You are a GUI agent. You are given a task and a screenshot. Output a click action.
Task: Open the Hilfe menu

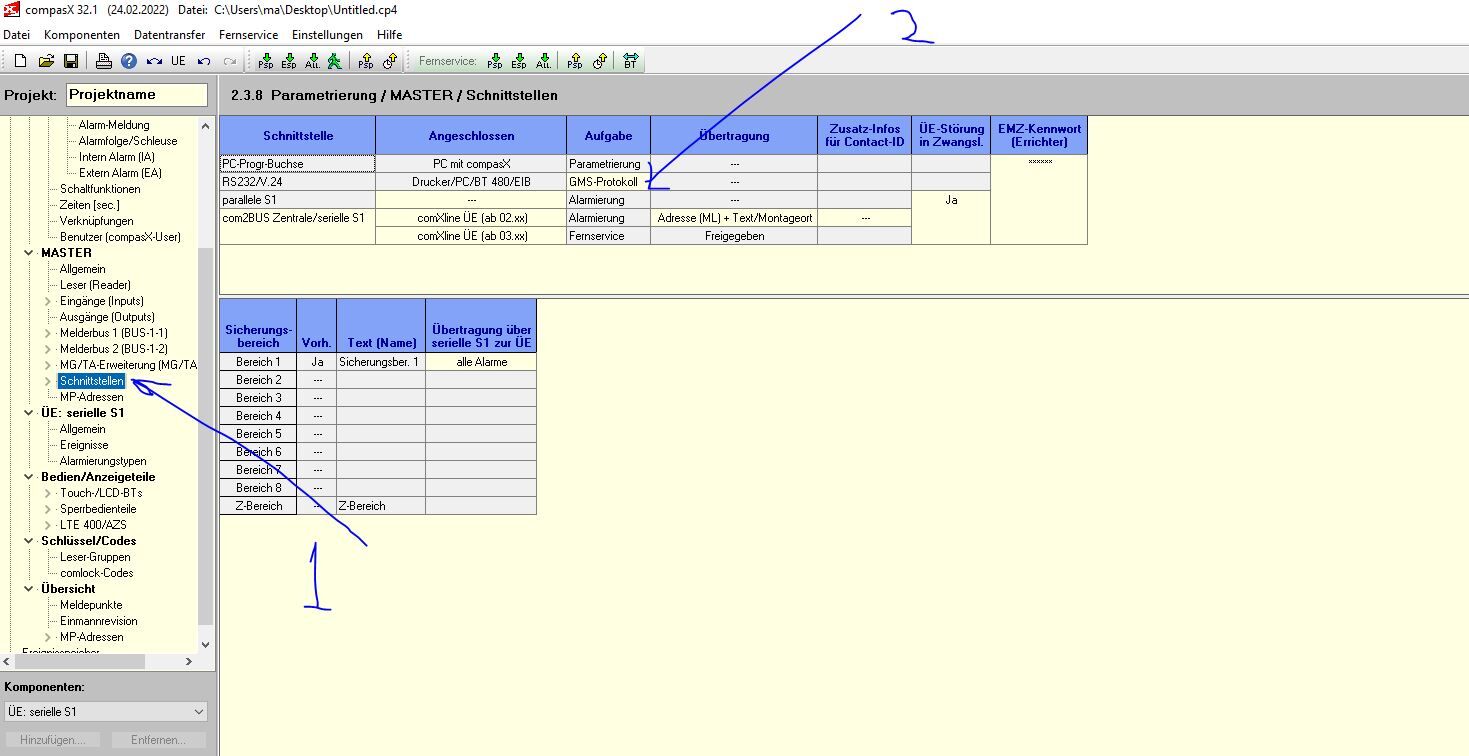[x=390, y=35]
